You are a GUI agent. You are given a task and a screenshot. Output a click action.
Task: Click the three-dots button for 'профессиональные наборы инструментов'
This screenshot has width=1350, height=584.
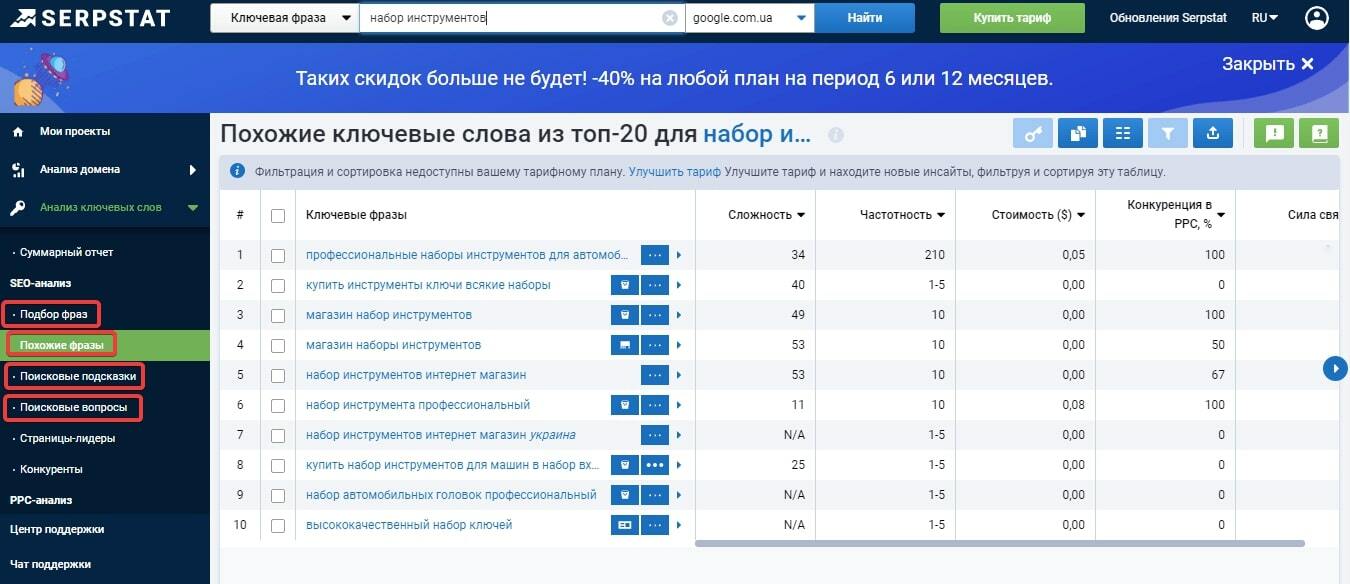(654, 255)
